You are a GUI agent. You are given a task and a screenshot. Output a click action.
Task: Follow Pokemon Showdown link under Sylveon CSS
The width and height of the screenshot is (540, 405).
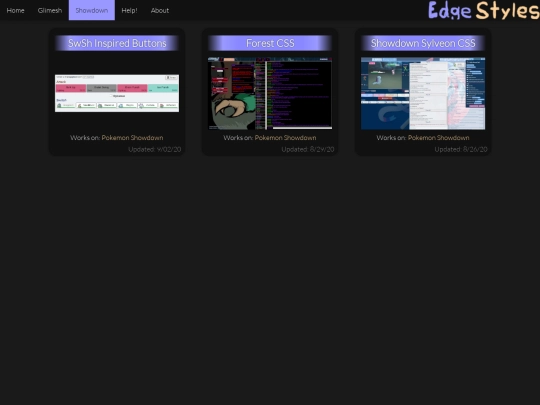point(438,138)
